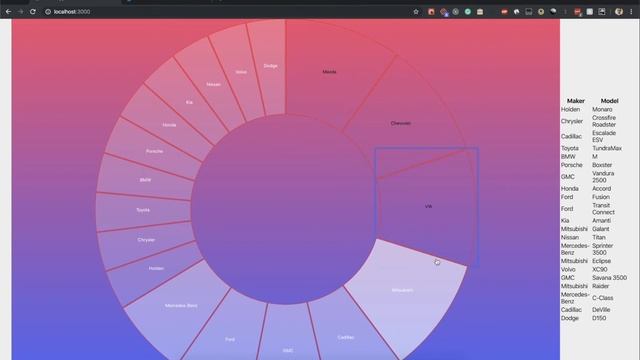Click the Nissan chart segment
Viewport: 640px width, 360px height.
(x=213, y=84)
